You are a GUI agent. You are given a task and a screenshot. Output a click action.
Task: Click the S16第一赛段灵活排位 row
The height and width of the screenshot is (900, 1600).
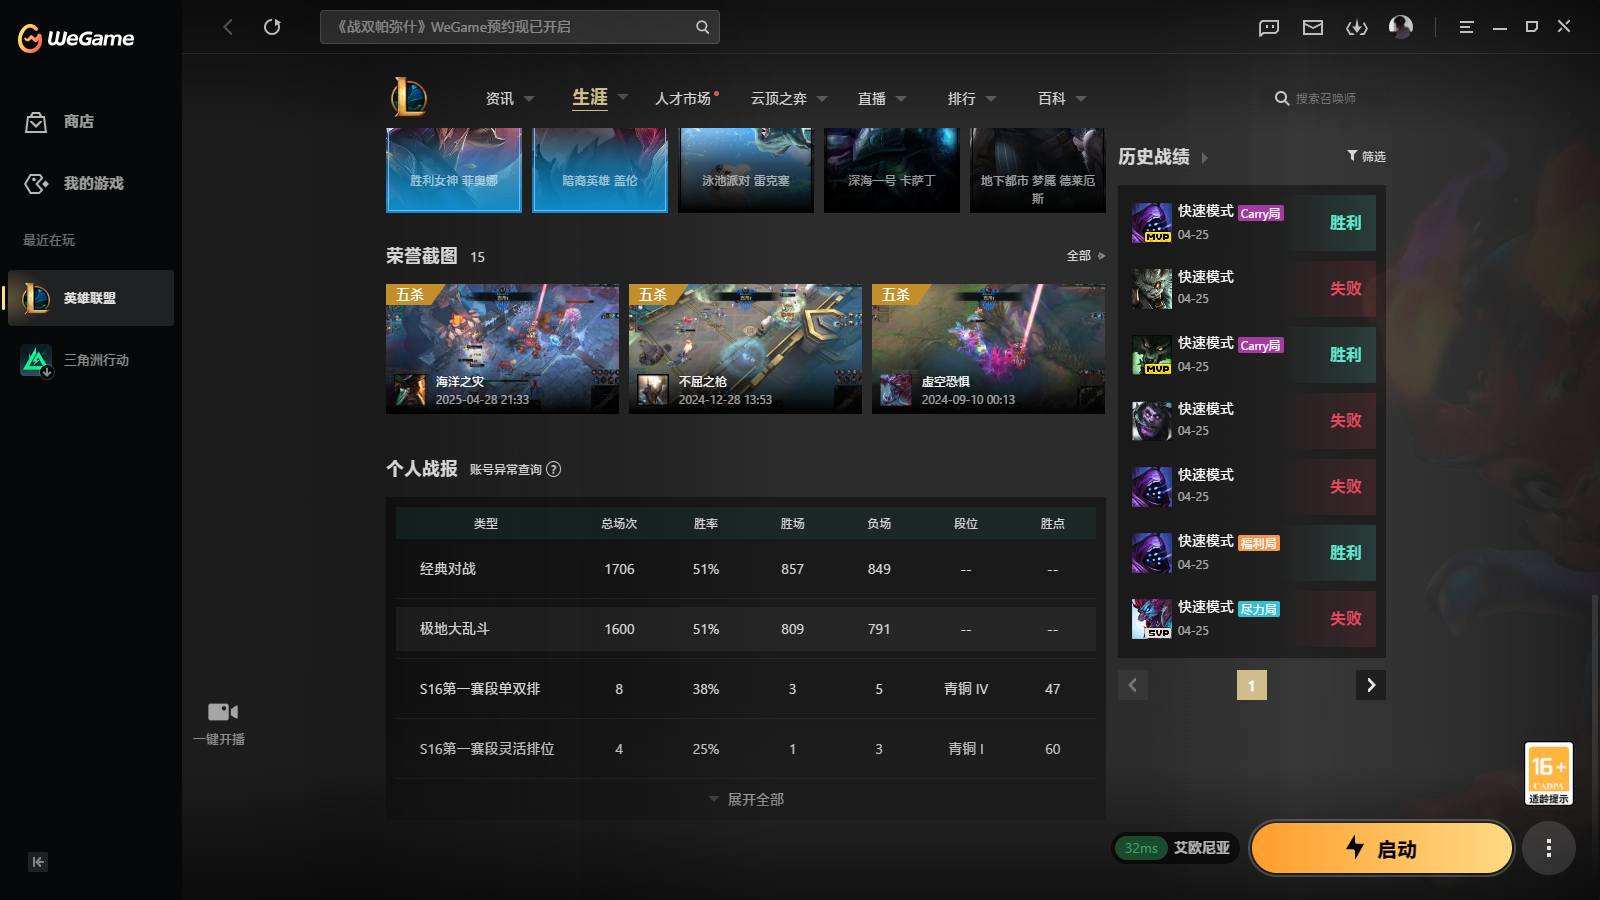click(x=746, y=749)
